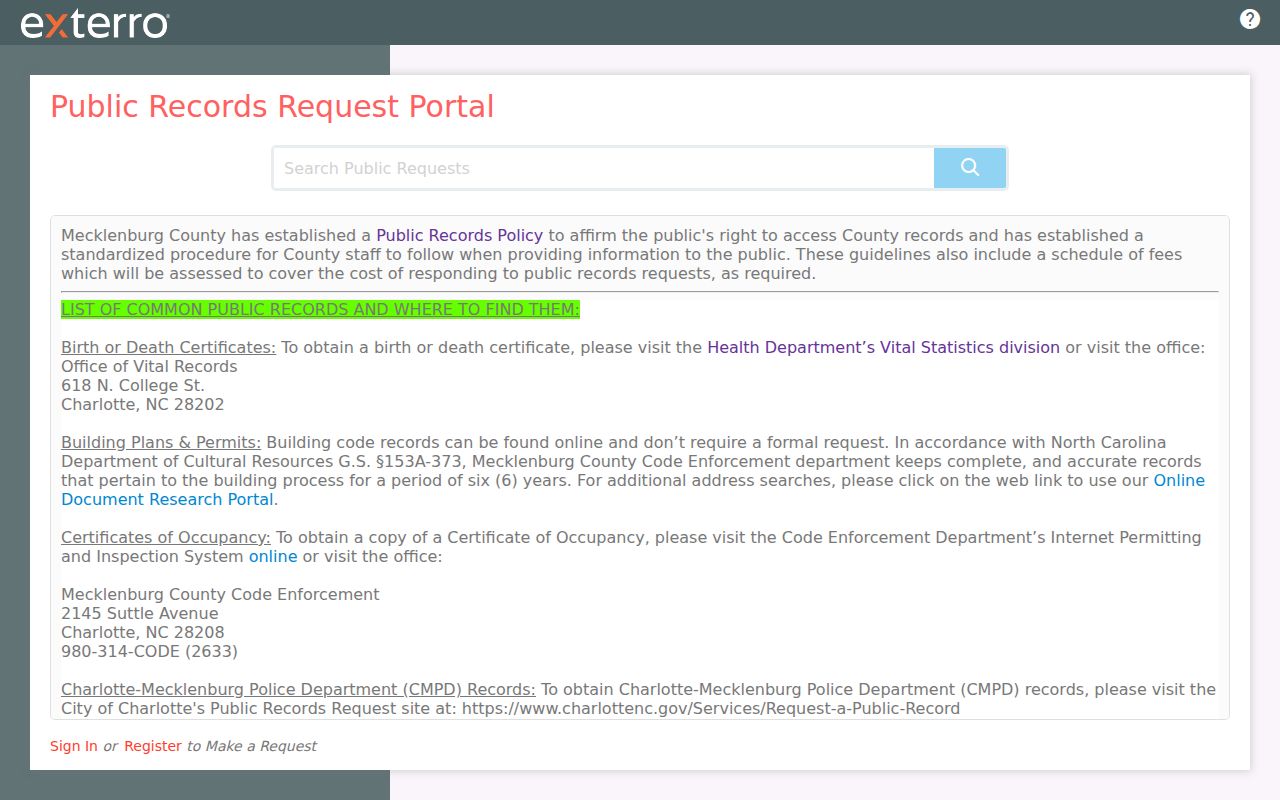Click the '2145 Suttle Avenue' address line
The image size is (1280, 800).
point(139,614)
